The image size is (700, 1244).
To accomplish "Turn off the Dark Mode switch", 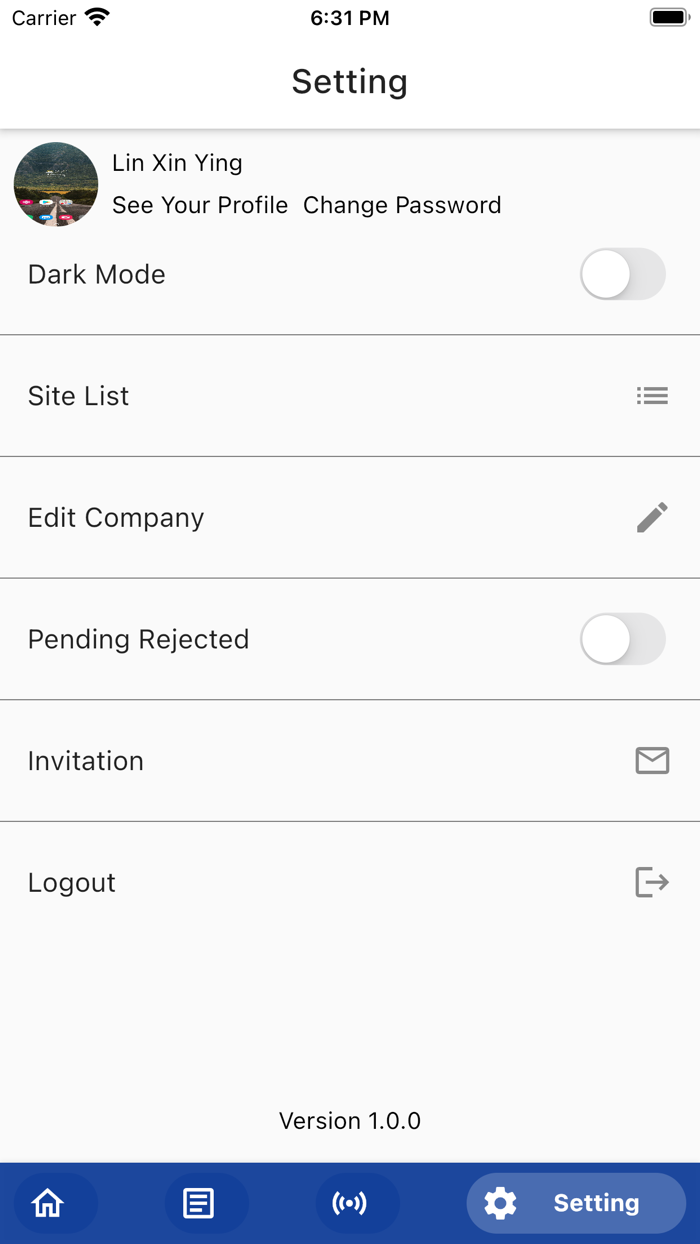I will [622, 274].
